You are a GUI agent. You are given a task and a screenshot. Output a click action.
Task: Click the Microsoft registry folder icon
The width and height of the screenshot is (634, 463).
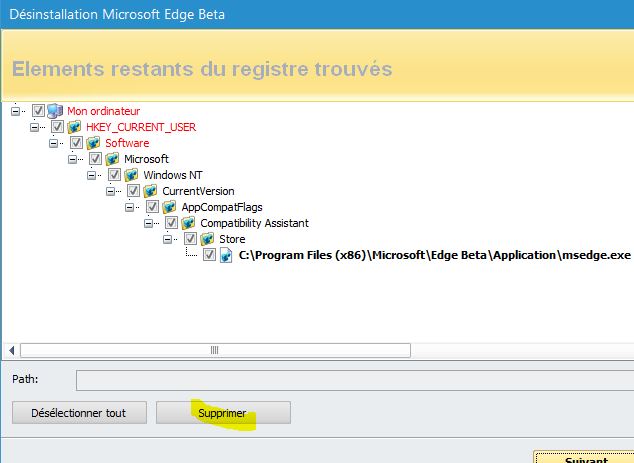(x=112, y=159)
